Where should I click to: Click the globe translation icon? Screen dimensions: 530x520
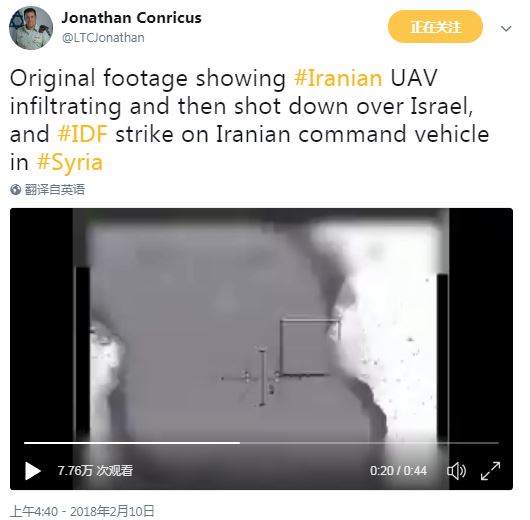pyautogui.click(x=15, y=190)
